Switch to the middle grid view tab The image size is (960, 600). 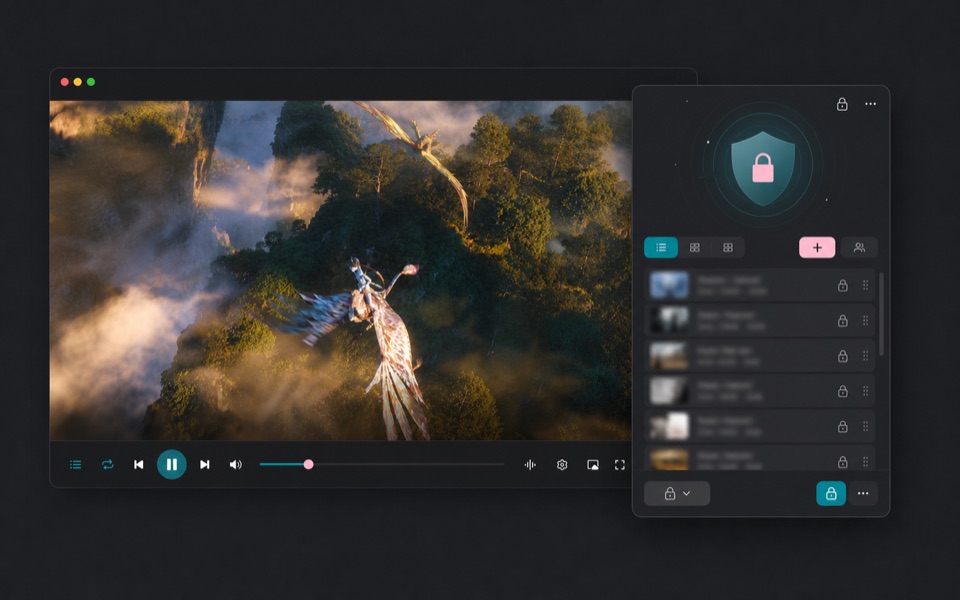tap(694, 247)
